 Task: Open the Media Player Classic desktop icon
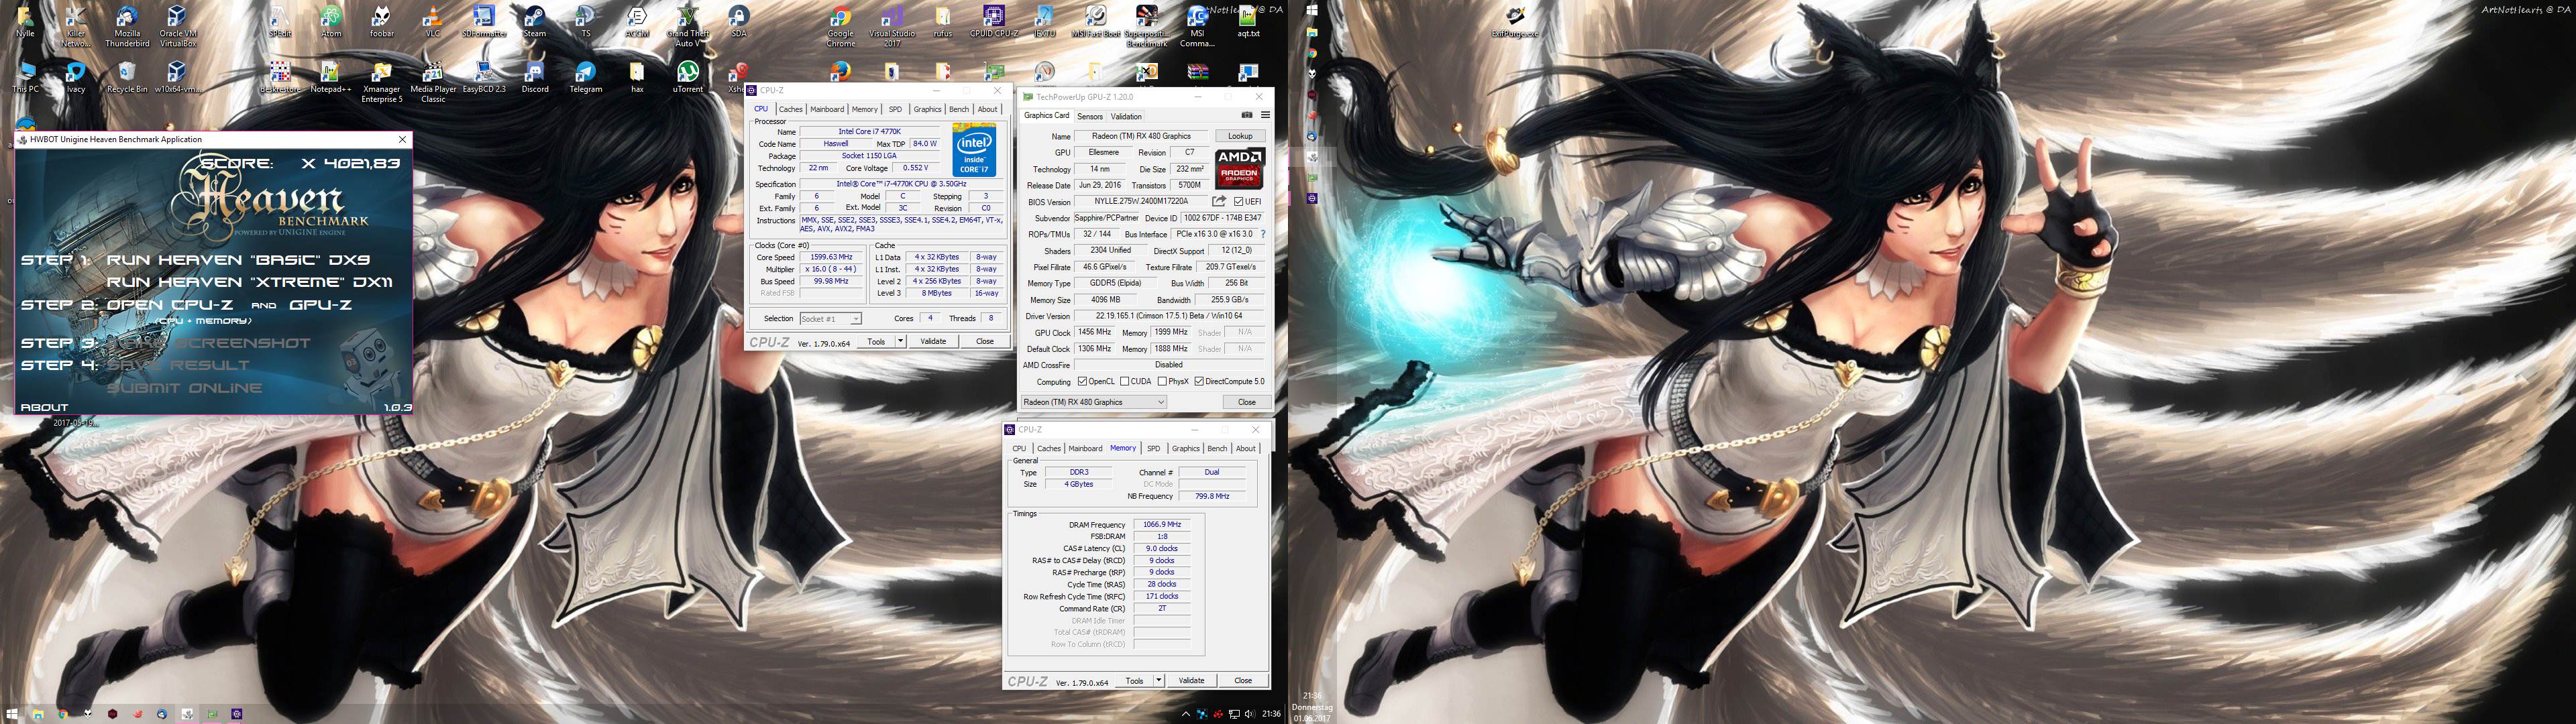433,81
